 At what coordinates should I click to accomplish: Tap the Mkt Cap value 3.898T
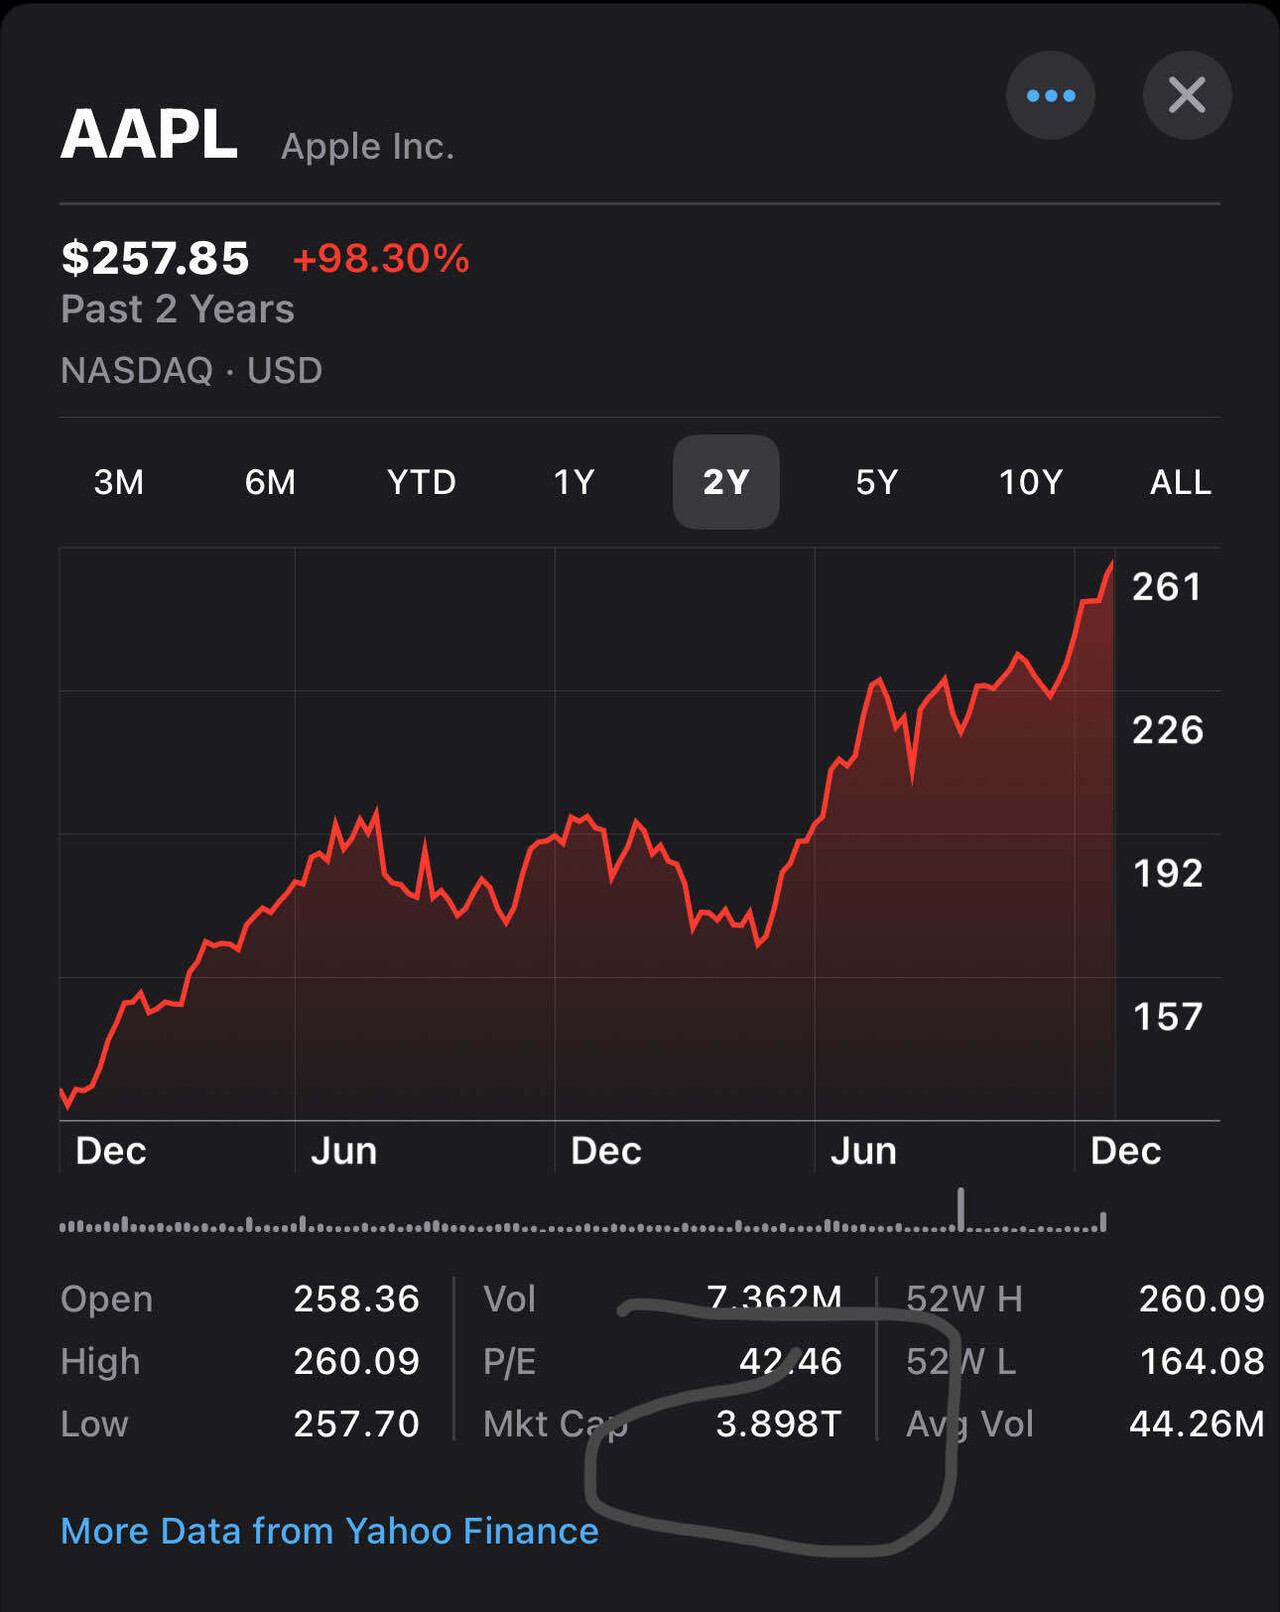pyautogui.click(x=778, y=1423)
